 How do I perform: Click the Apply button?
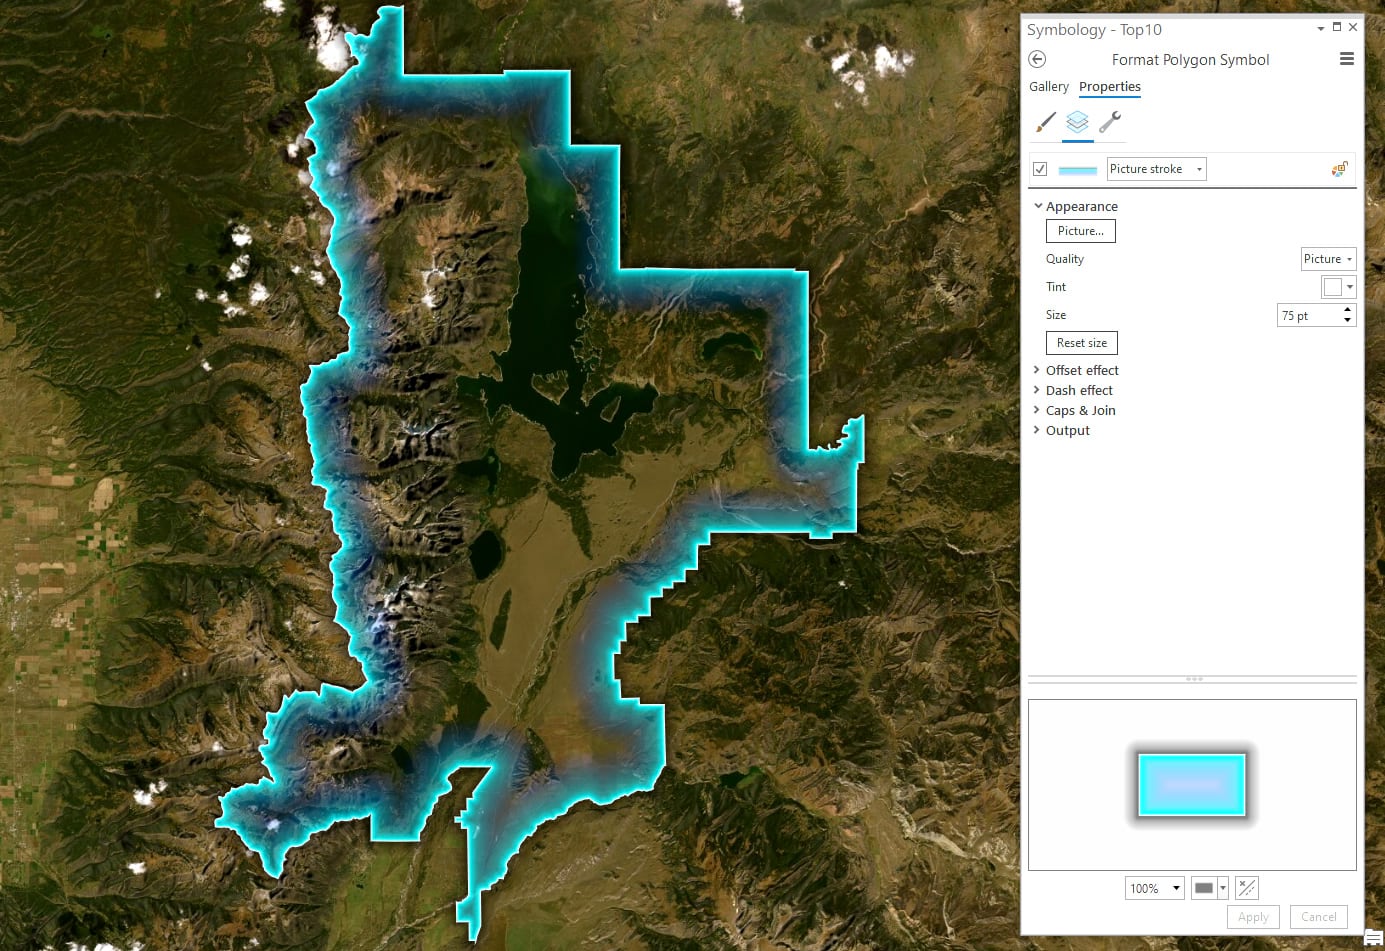[1253, 917]
